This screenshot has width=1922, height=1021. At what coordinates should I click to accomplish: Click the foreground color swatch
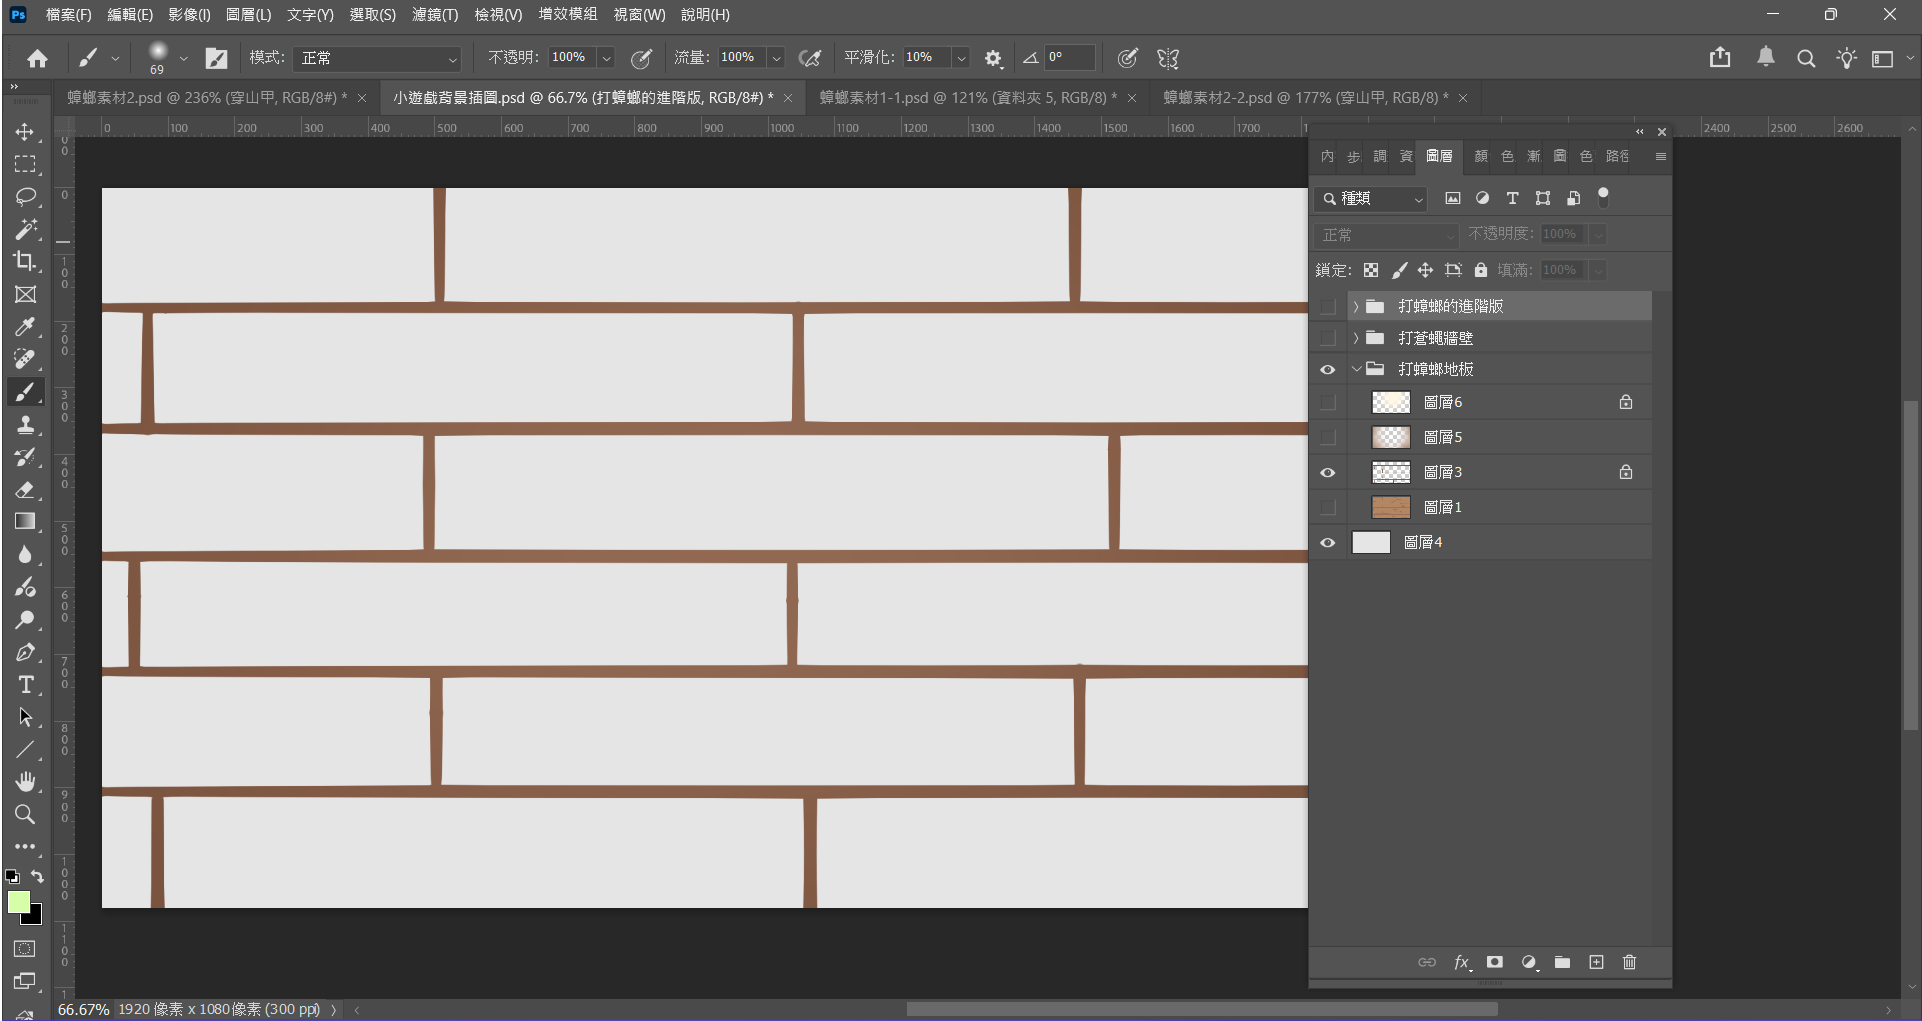(18, 902)
